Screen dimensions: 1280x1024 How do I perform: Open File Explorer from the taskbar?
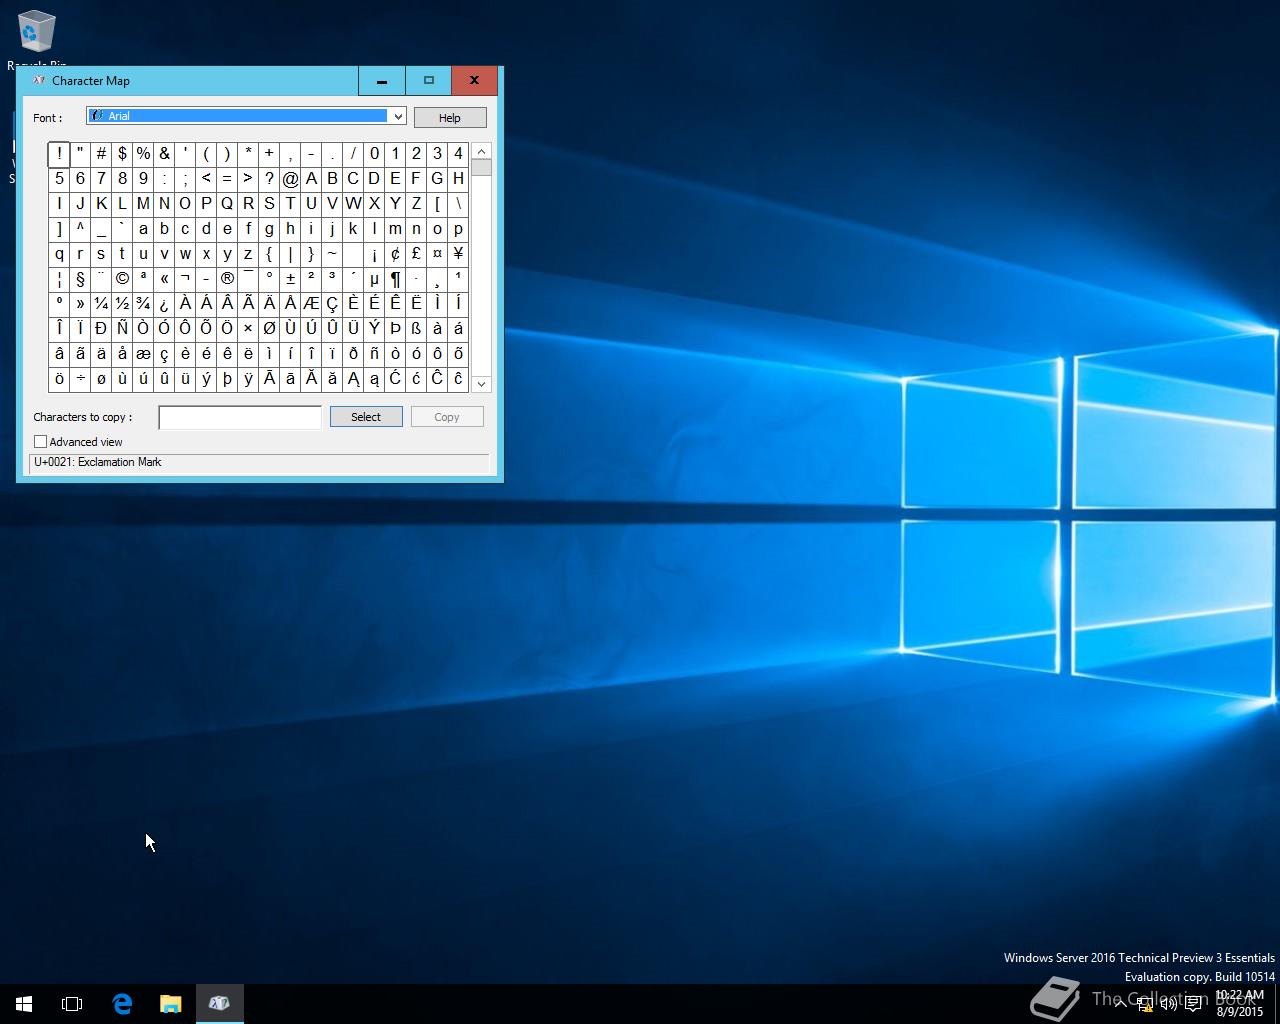point(170,1003)
